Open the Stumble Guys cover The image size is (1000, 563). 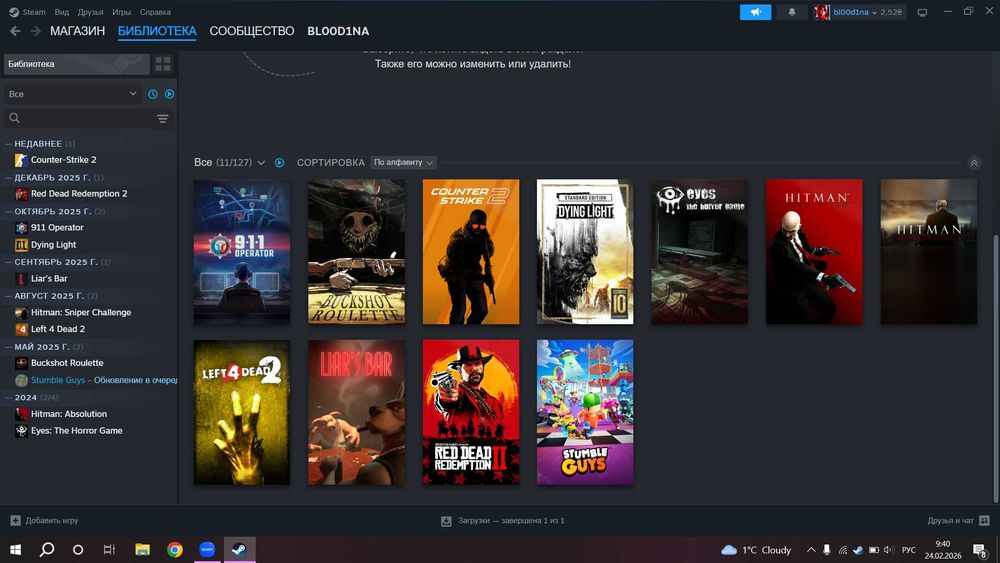coord(585,413)
